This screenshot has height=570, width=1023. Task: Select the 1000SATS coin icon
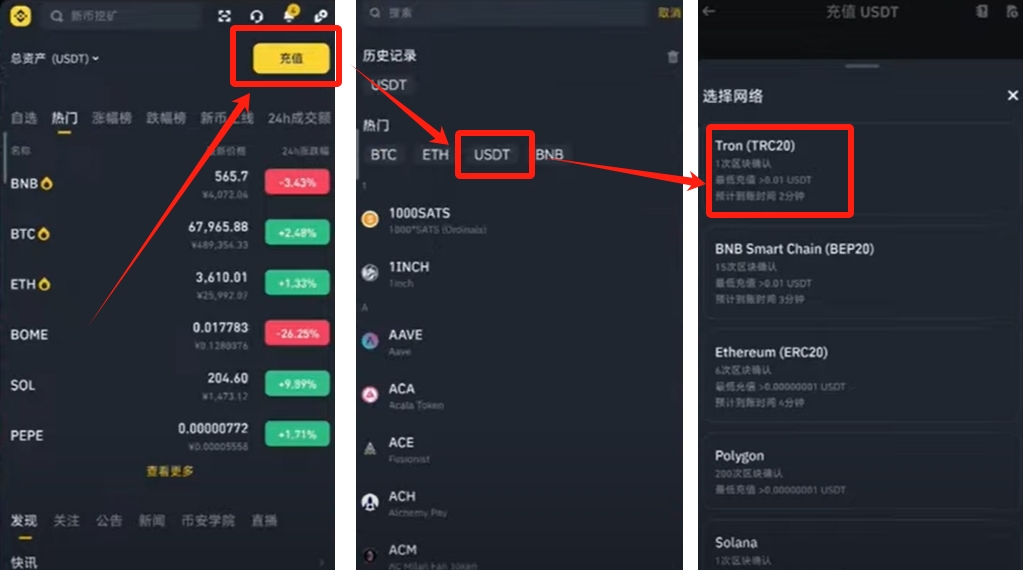[370, 220]
